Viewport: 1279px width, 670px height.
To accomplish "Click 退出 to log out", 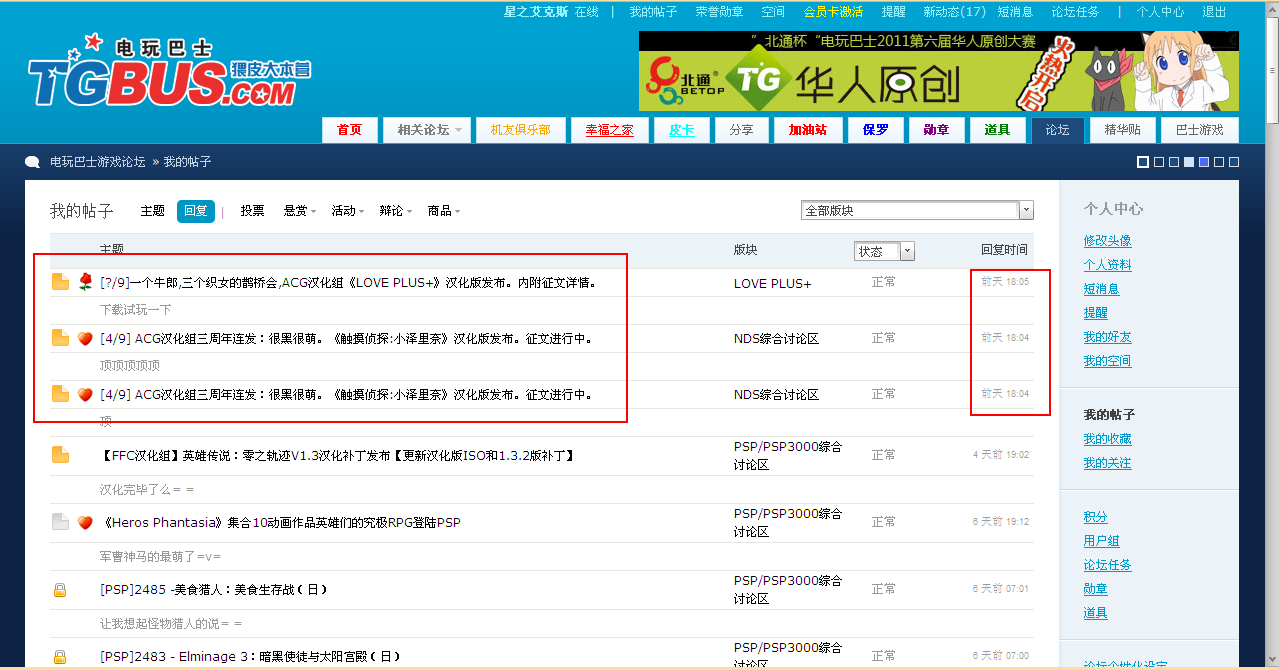I will click(1214, 12).
